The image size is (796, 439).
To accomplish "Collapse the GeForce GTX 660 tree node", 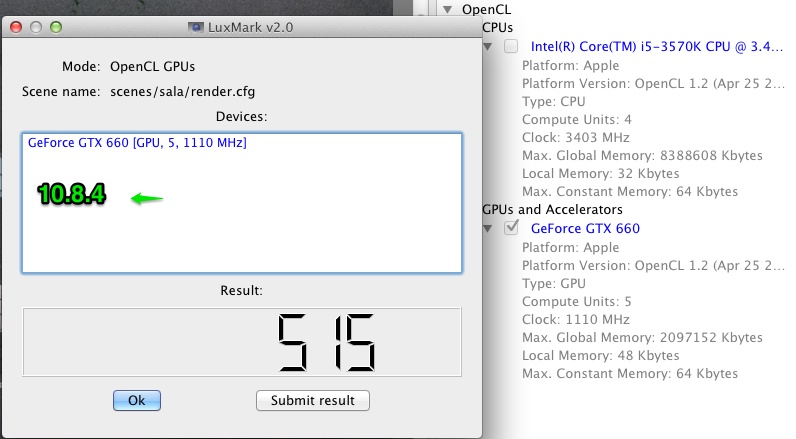I will coord(488,229).
